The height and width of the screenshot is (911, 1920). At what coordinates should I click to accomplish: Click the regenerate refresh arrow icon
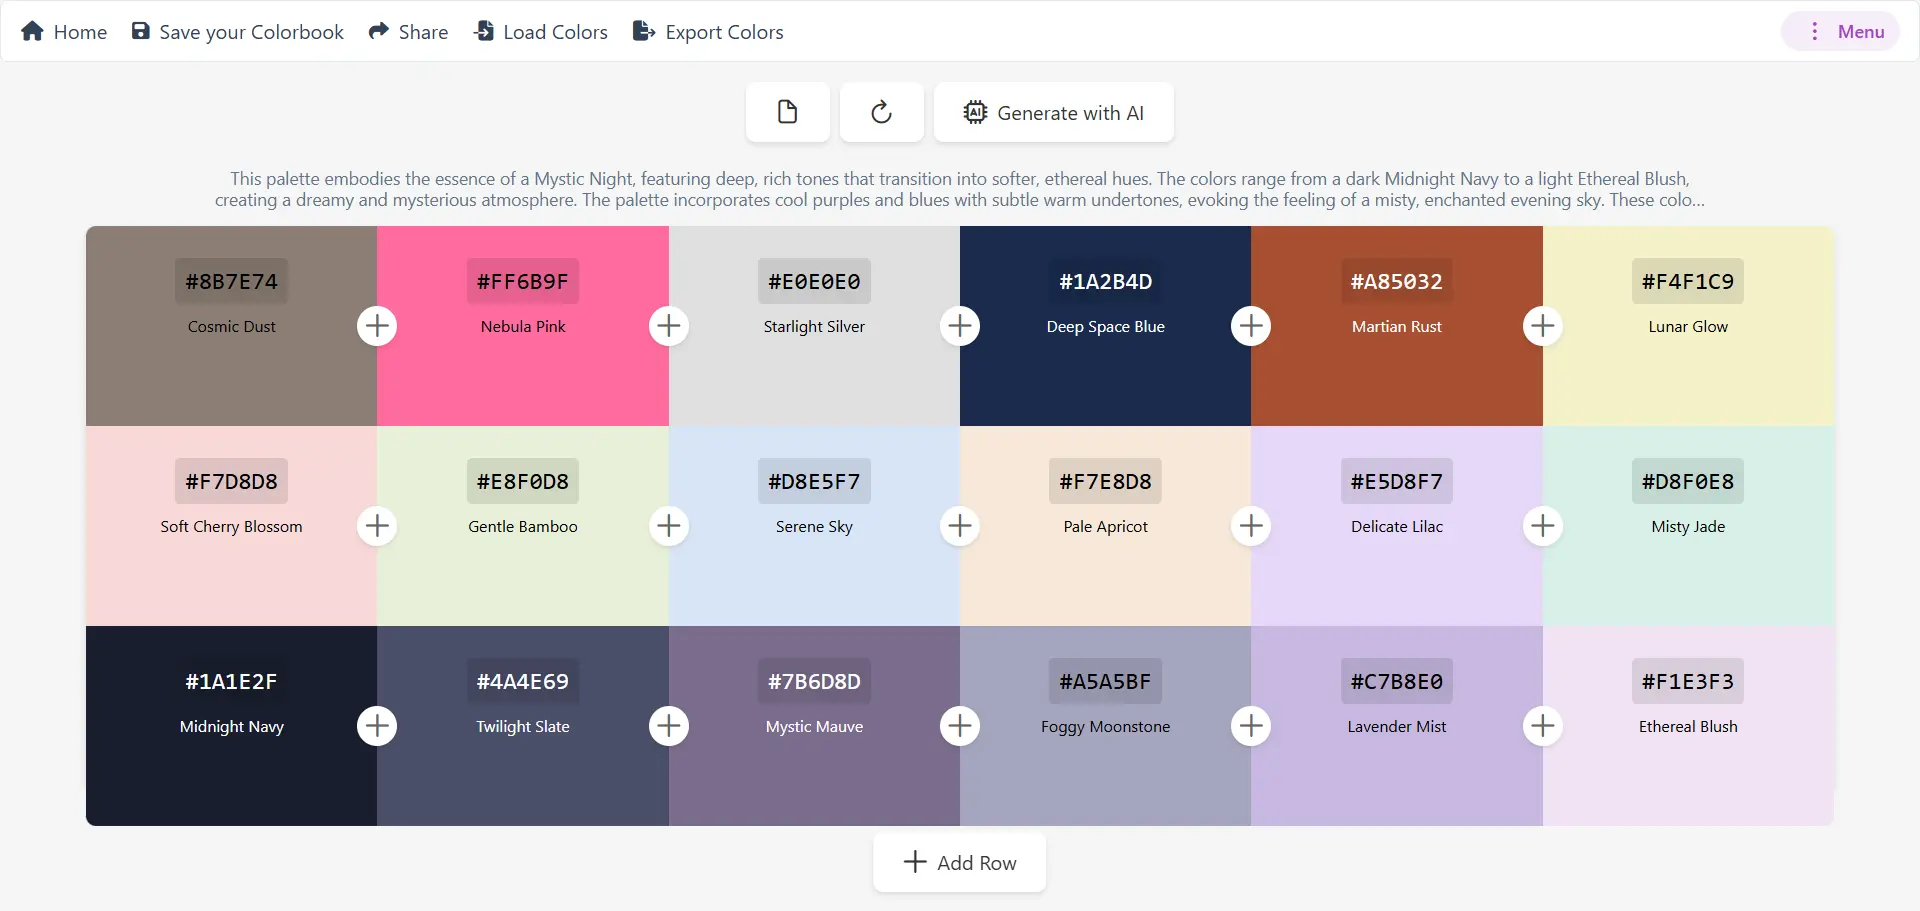[881, 112]
